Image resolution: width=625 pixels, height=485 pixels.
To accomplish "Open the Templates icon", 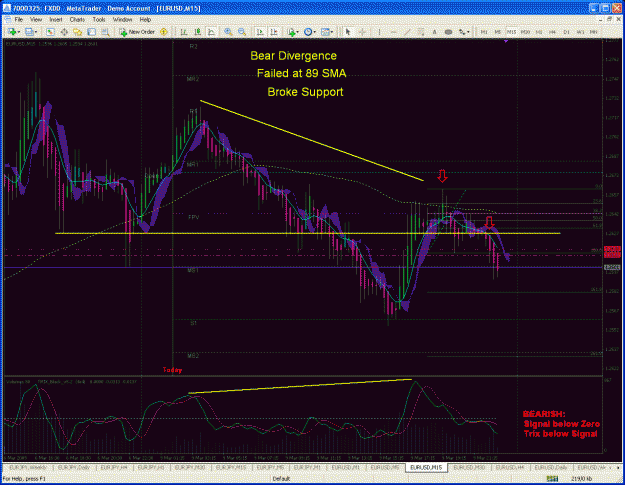I will [x=325, y=32].
